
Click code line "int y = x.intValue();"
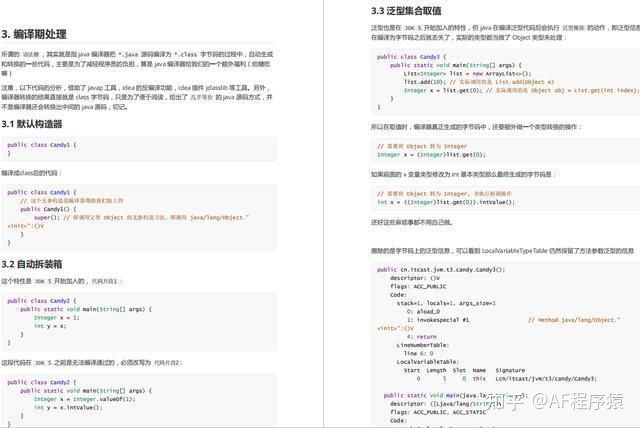pyautogui.click(x=68, y=408)
